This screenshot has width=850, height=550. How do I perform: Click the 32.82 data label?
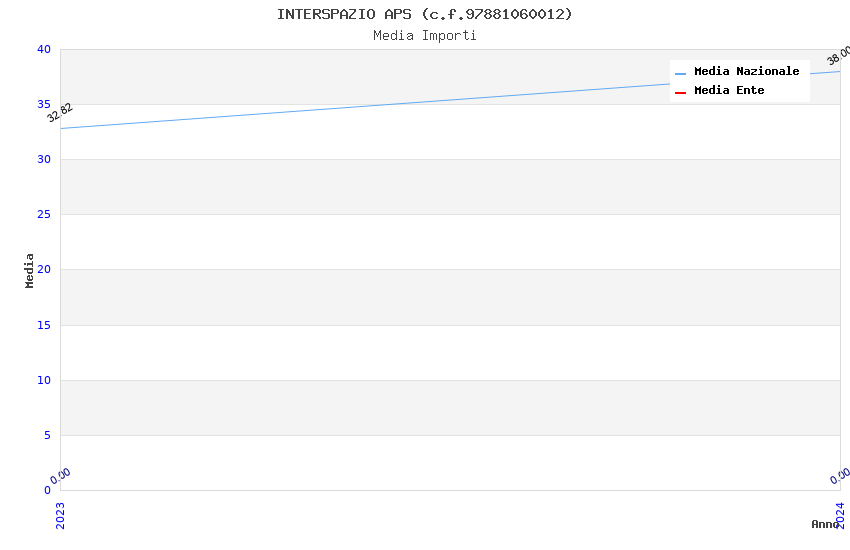point(60,112)
